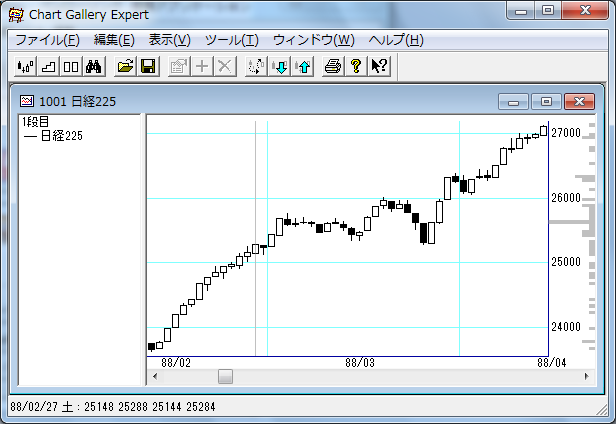Click the cyan up arrow icon
The image size is (616, 424).
(x=303, y=66)
